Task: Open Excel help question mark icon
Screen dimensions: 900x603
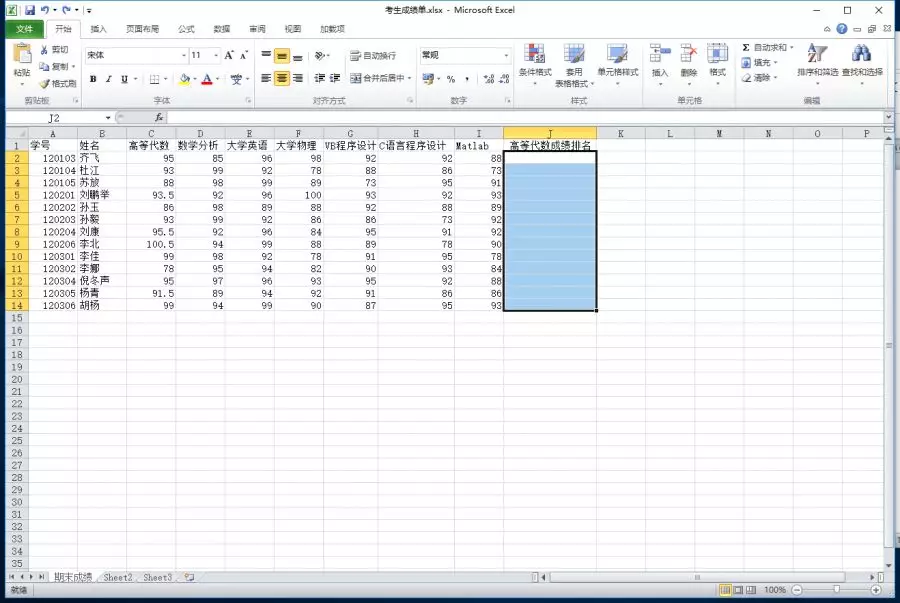Action: click(841, 29)
